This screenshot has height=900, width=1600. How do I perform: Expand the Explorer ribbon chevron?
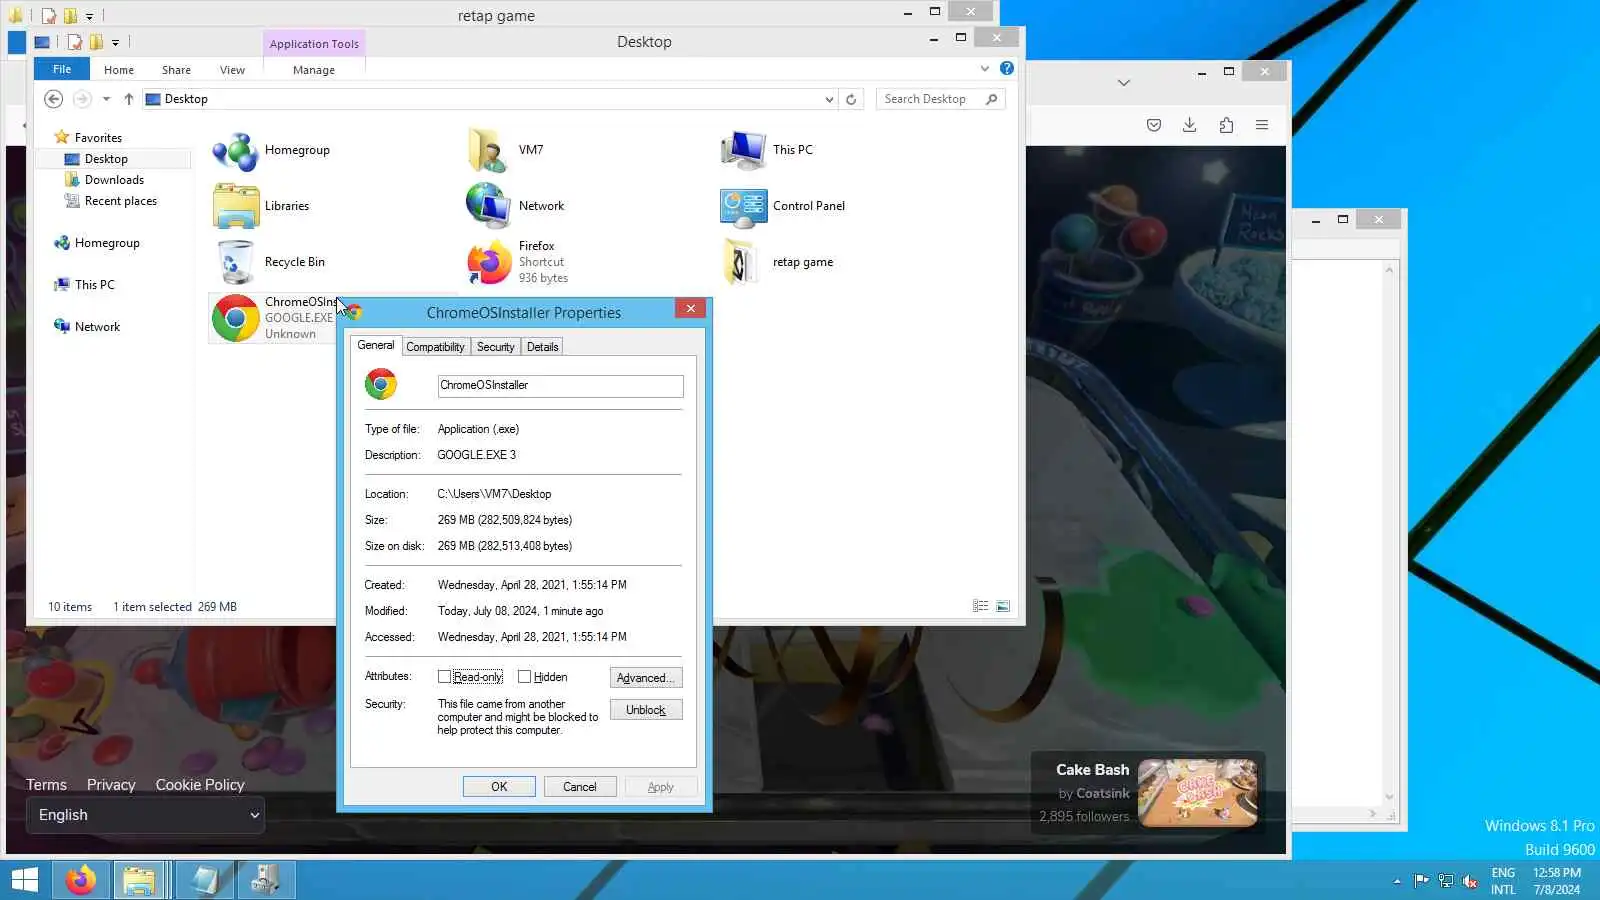(x=985, y=69)
